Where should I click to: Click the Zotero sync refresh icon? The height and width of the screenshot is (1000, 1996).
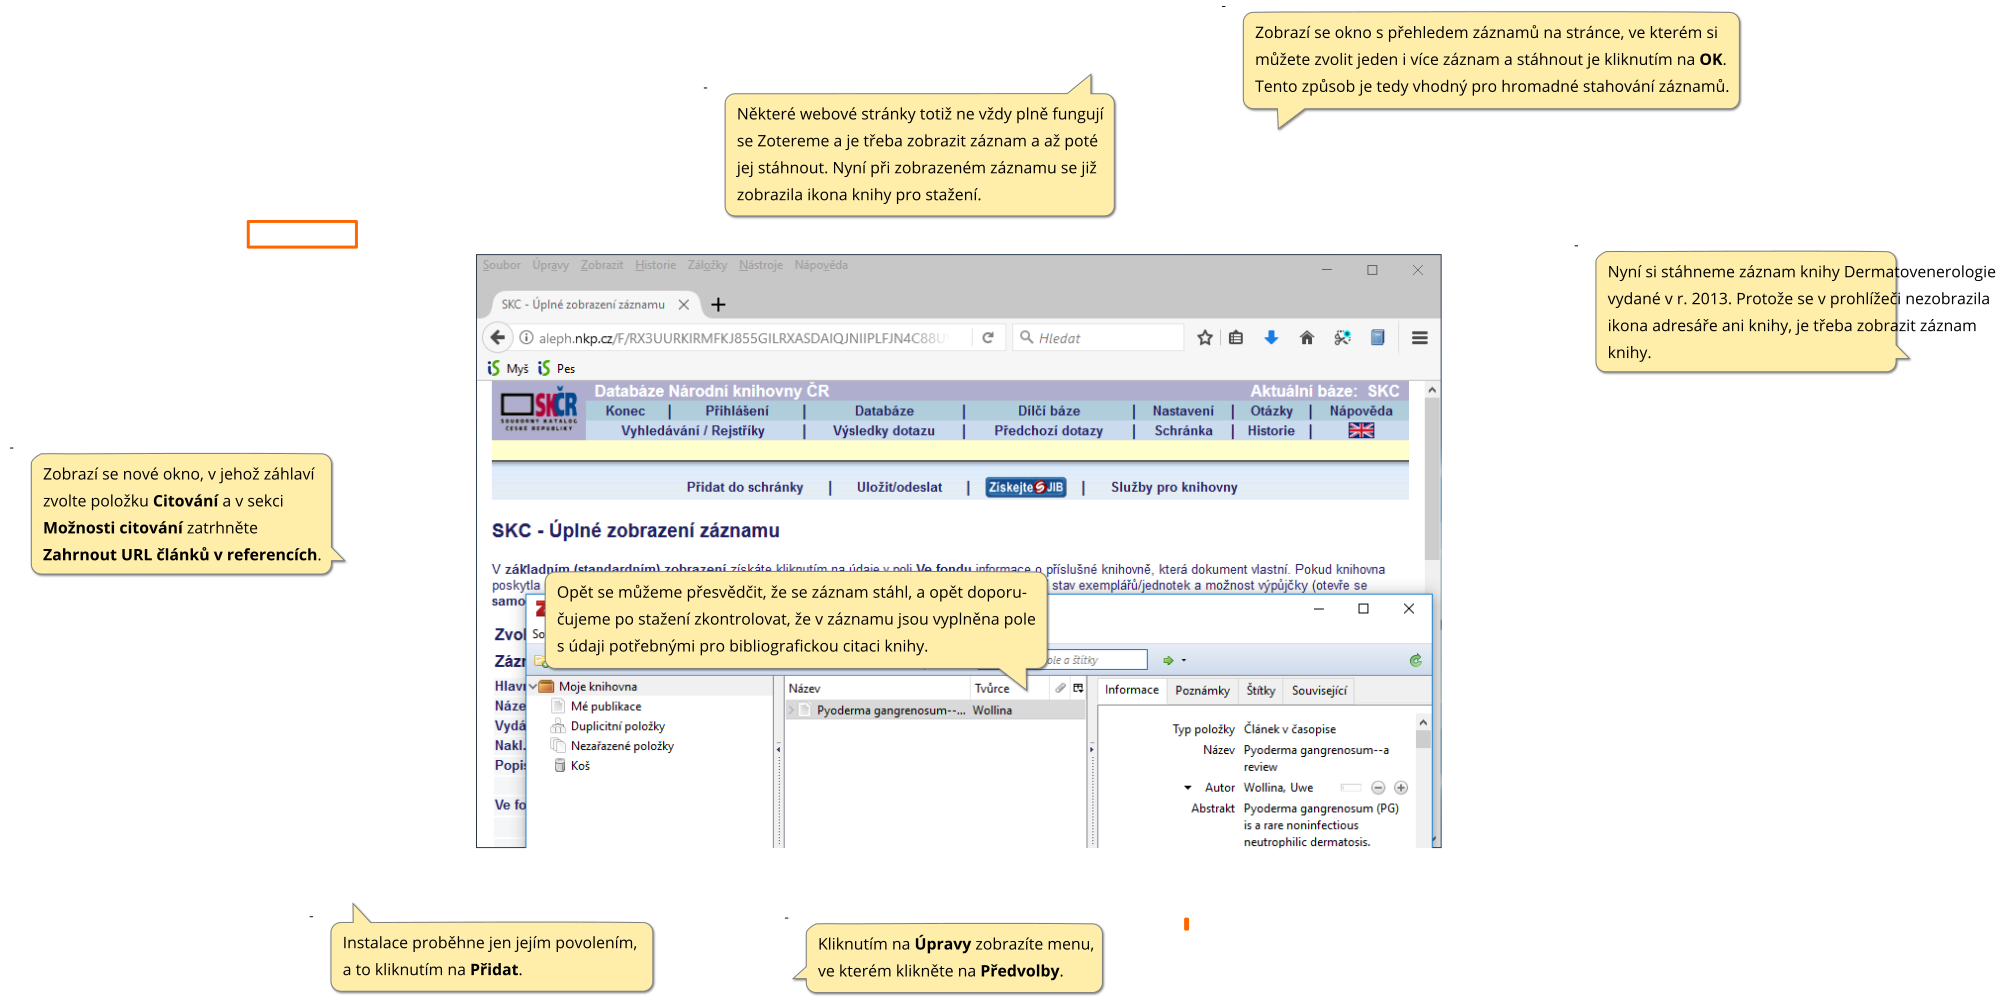click(1416, 660)
